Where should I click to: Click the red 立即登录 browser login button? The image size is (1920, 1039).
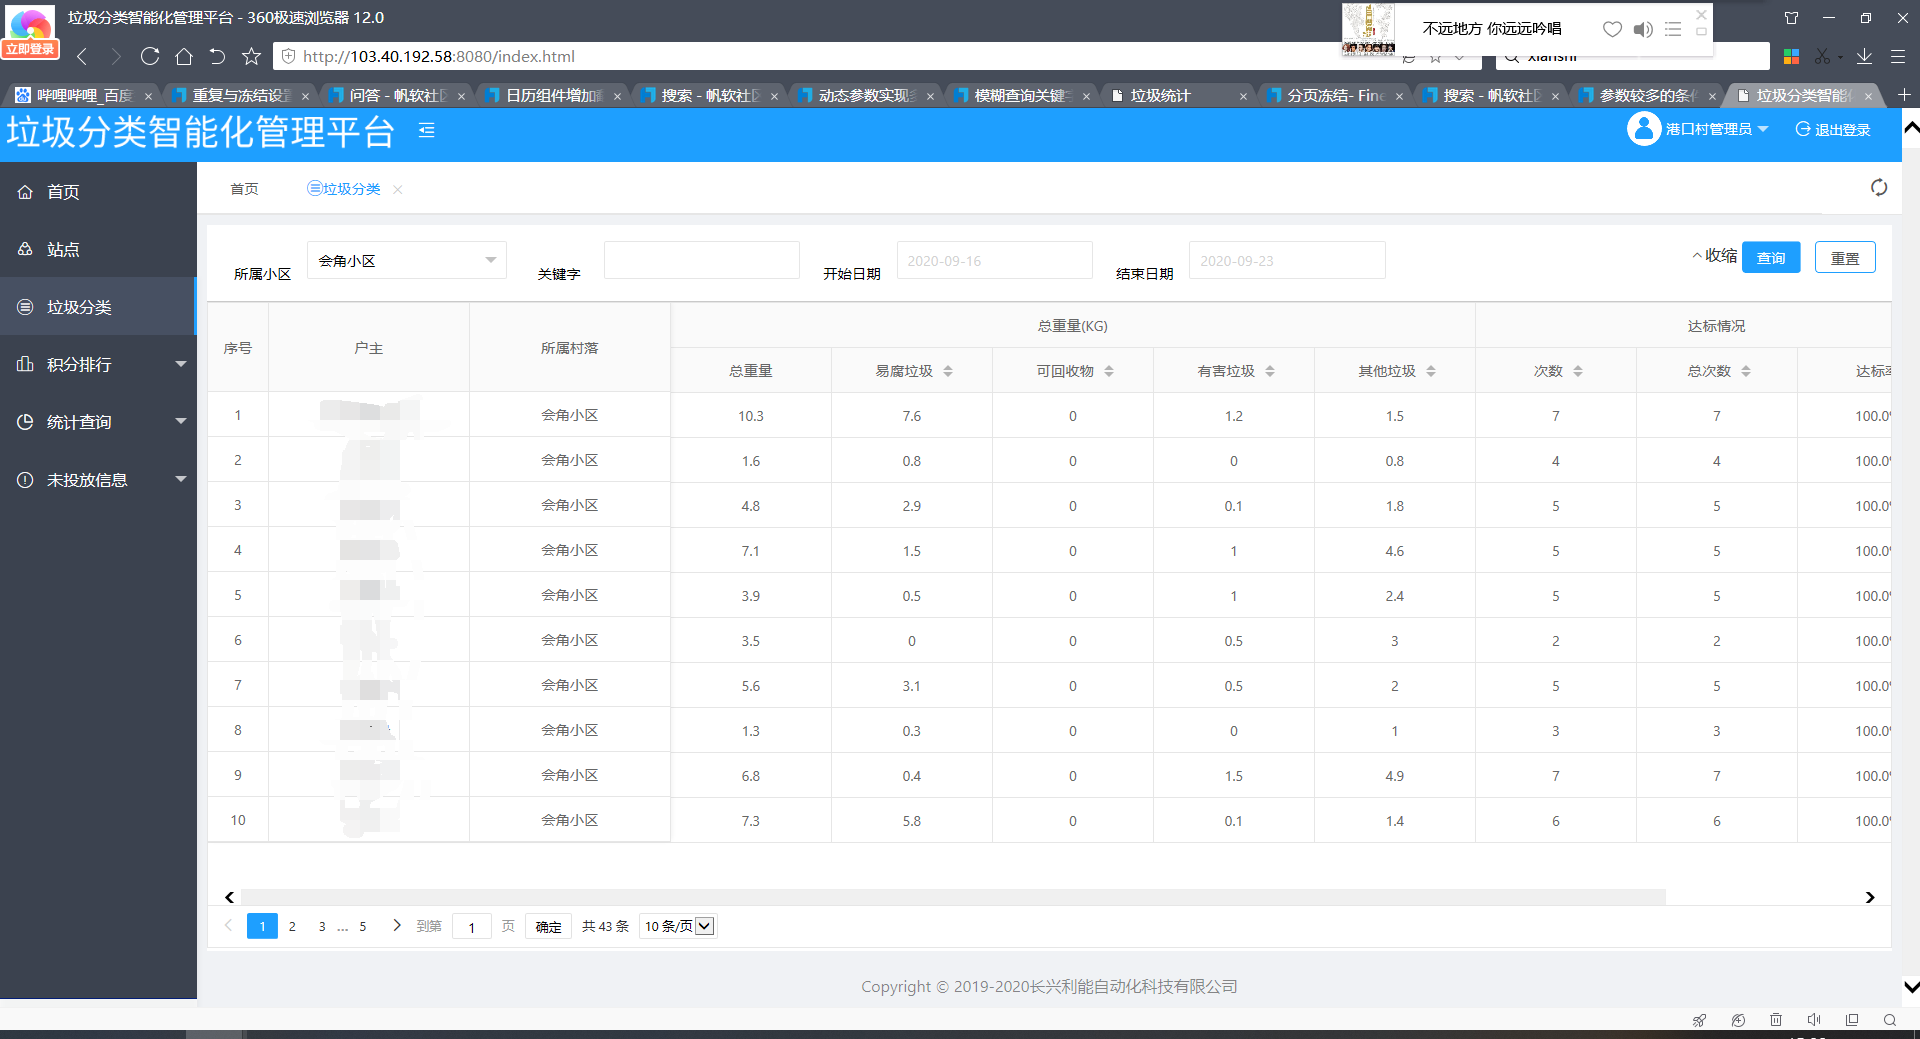[30, 49]
